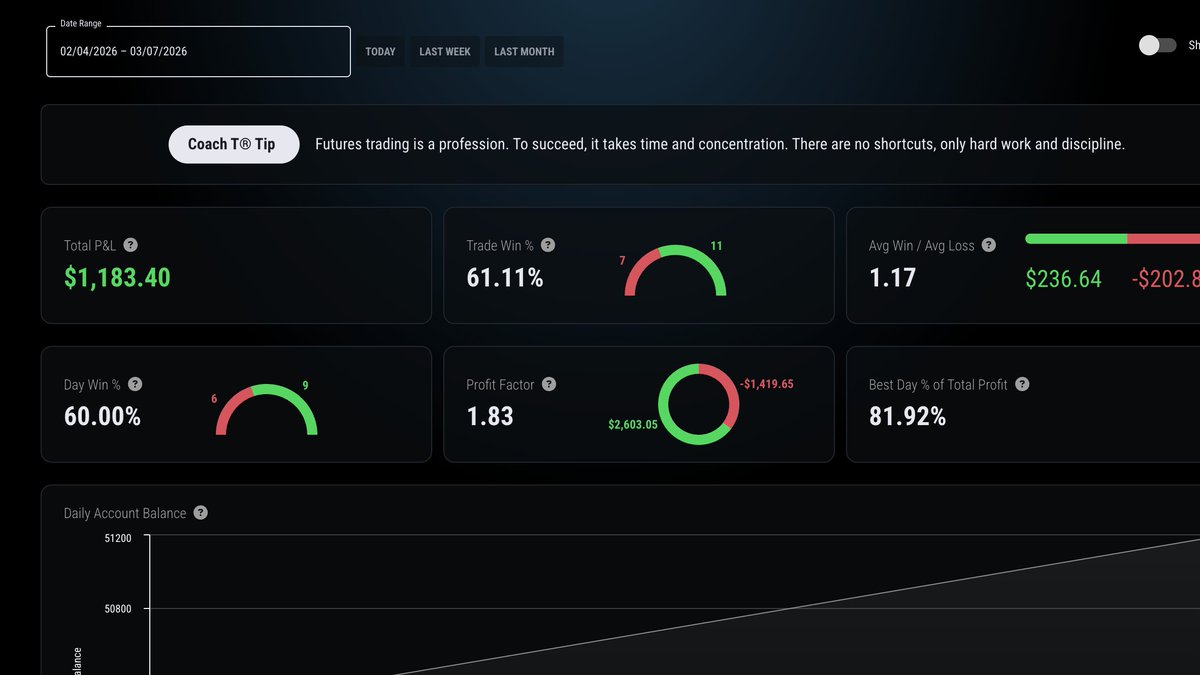Open the Avg Win / Avg Loss help icon
Image resolution: width=1200 pixels, height=675 pixels.
(987, 245)
